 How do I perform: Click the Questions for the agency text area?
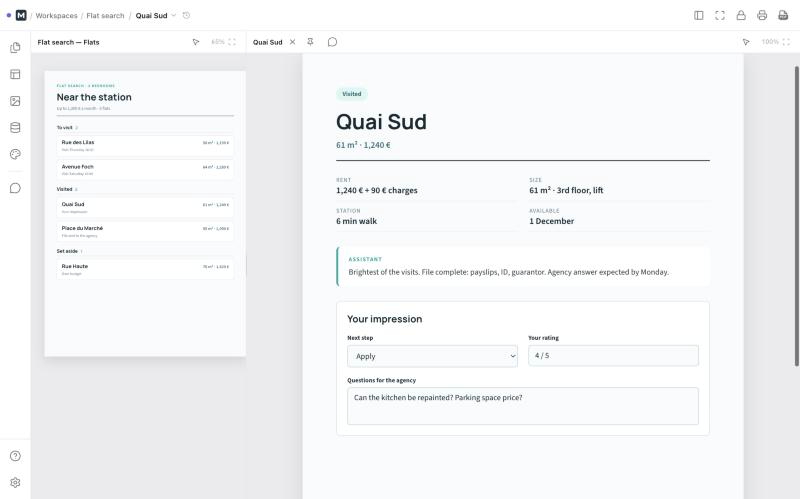coord(523,406)
